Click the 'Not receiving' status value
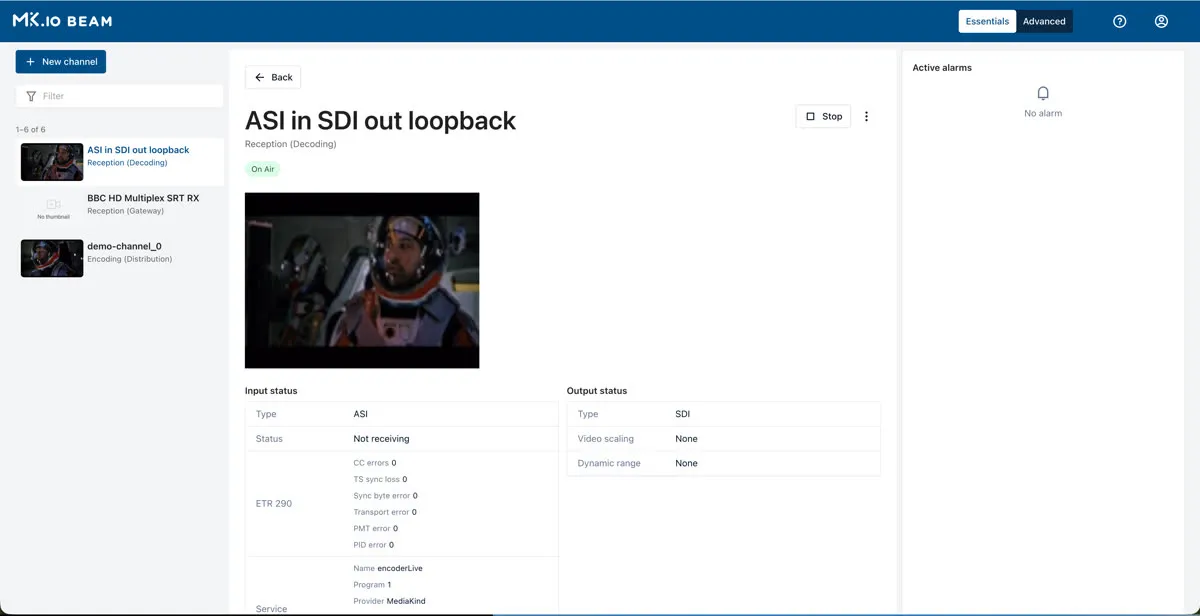The height and width of the screenshot is (616, 1200). point(381,438)
